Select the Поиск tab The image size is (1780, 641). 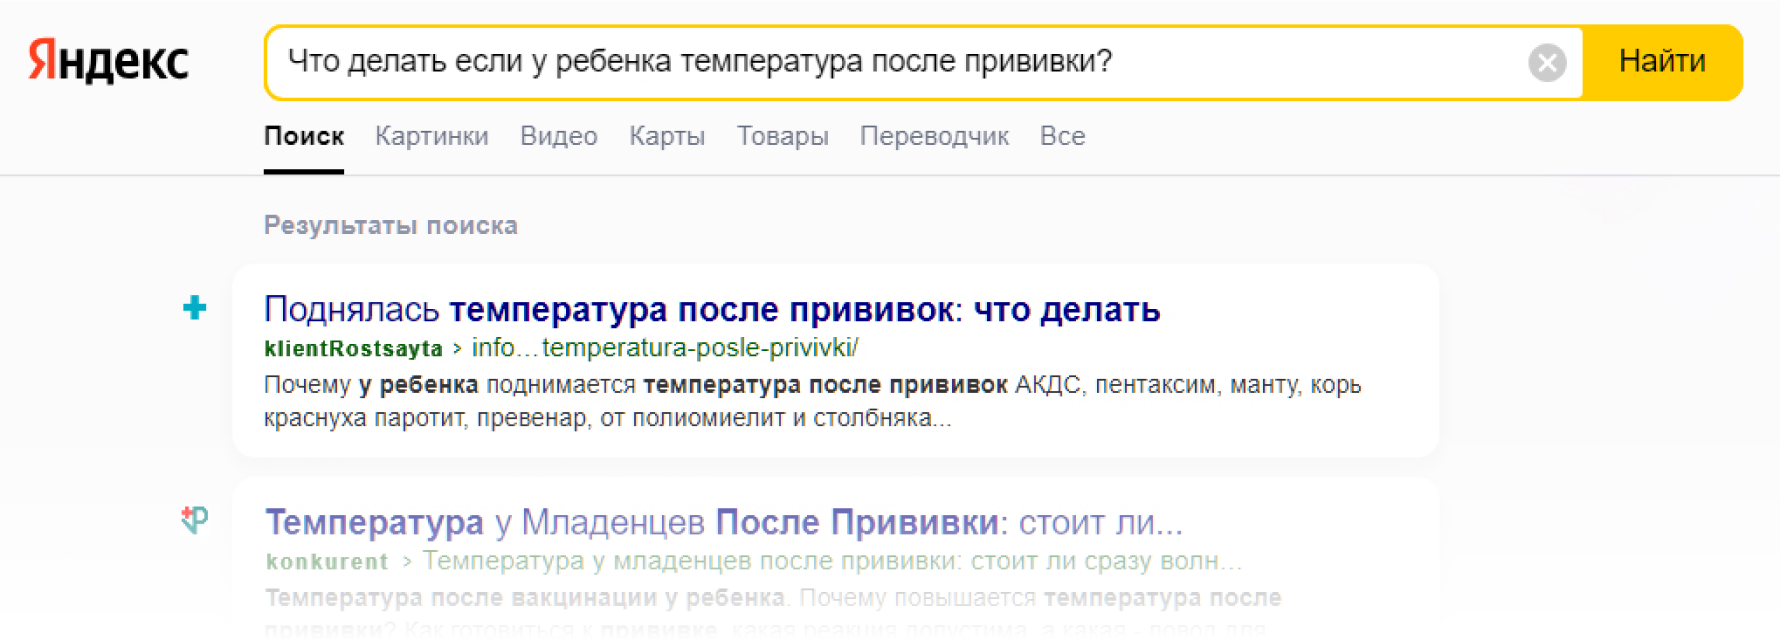click(x=304, y=136)
